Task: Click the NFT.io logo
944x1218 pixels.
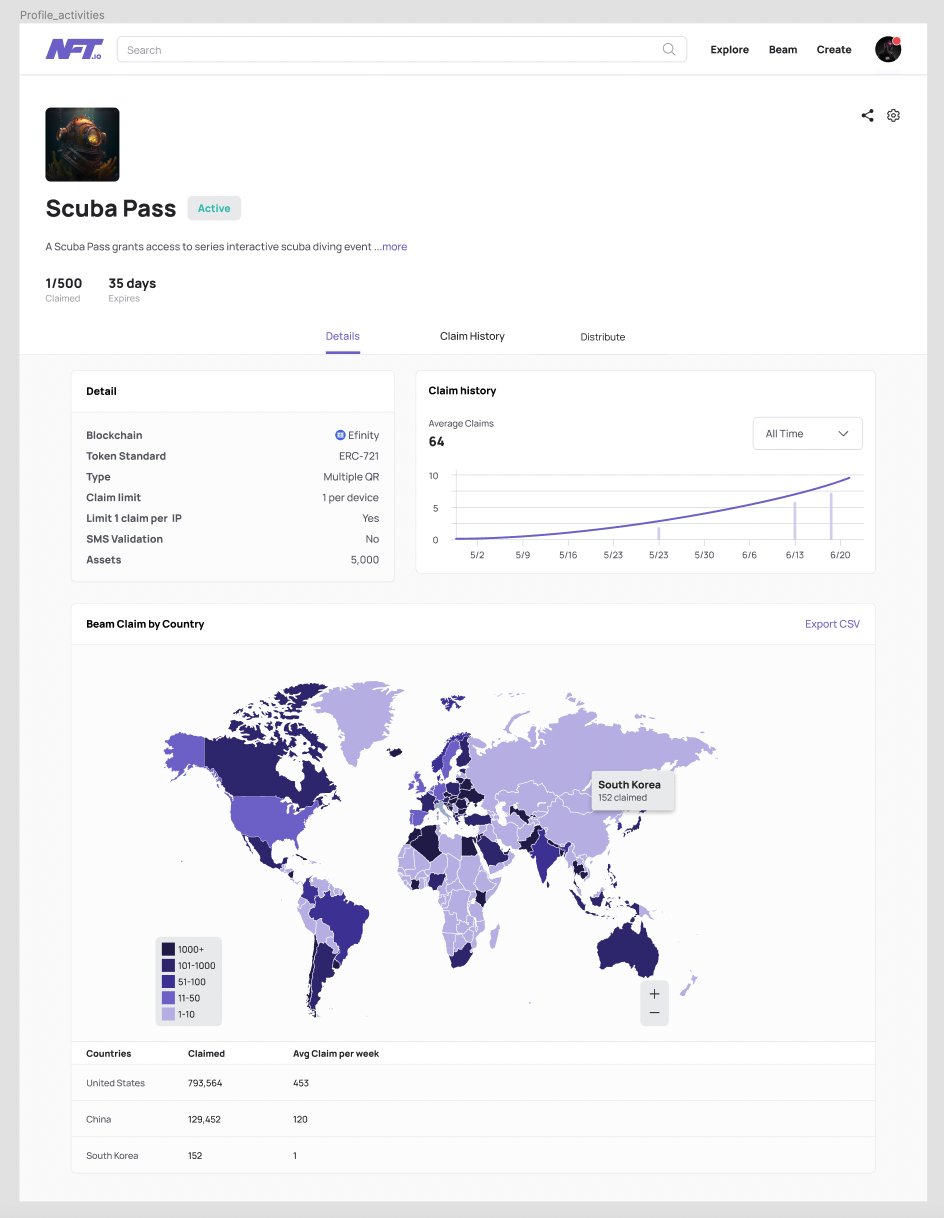Action: click(x=74, y=49)
